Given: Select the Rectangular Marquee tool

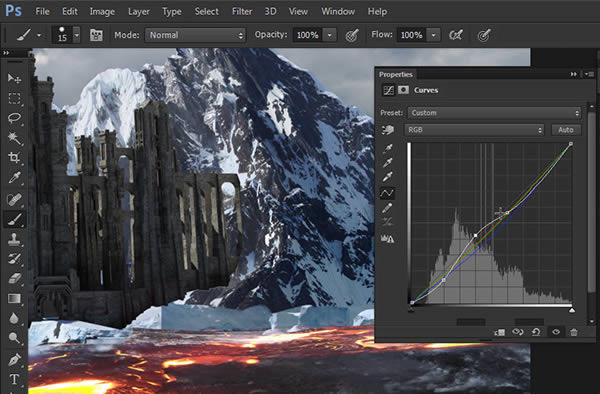Looking at the screenshot, I should tap(15, 98).
